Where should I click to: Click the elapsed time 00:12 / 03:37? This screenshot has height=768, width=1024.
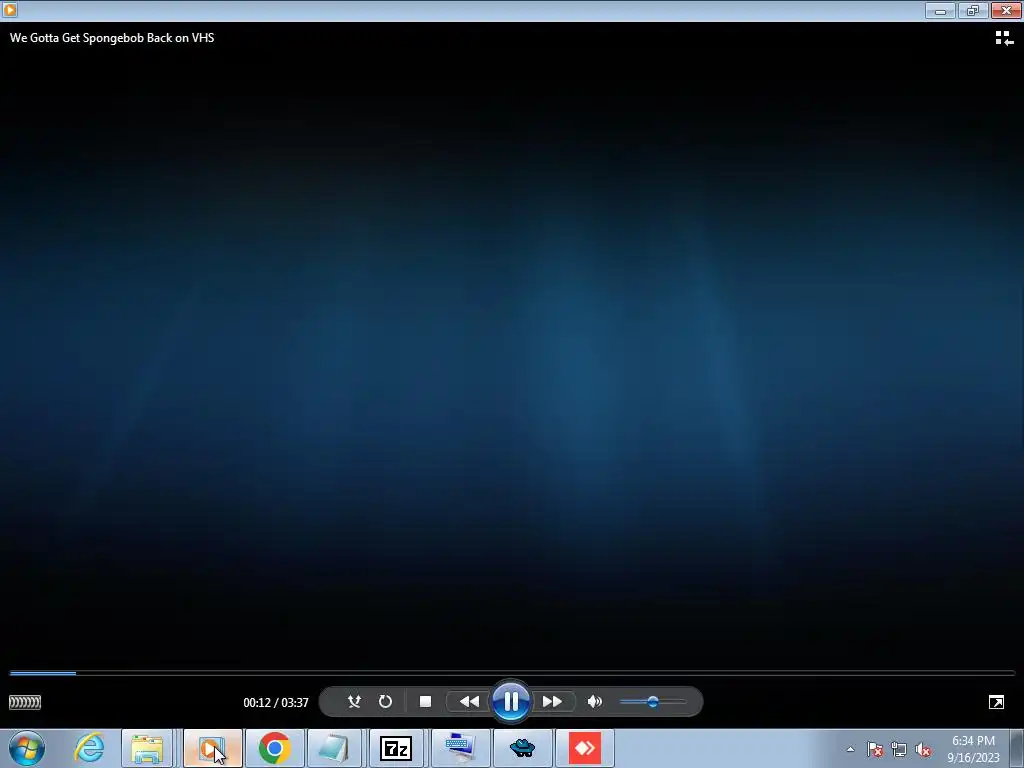click(x=276, y=703)
